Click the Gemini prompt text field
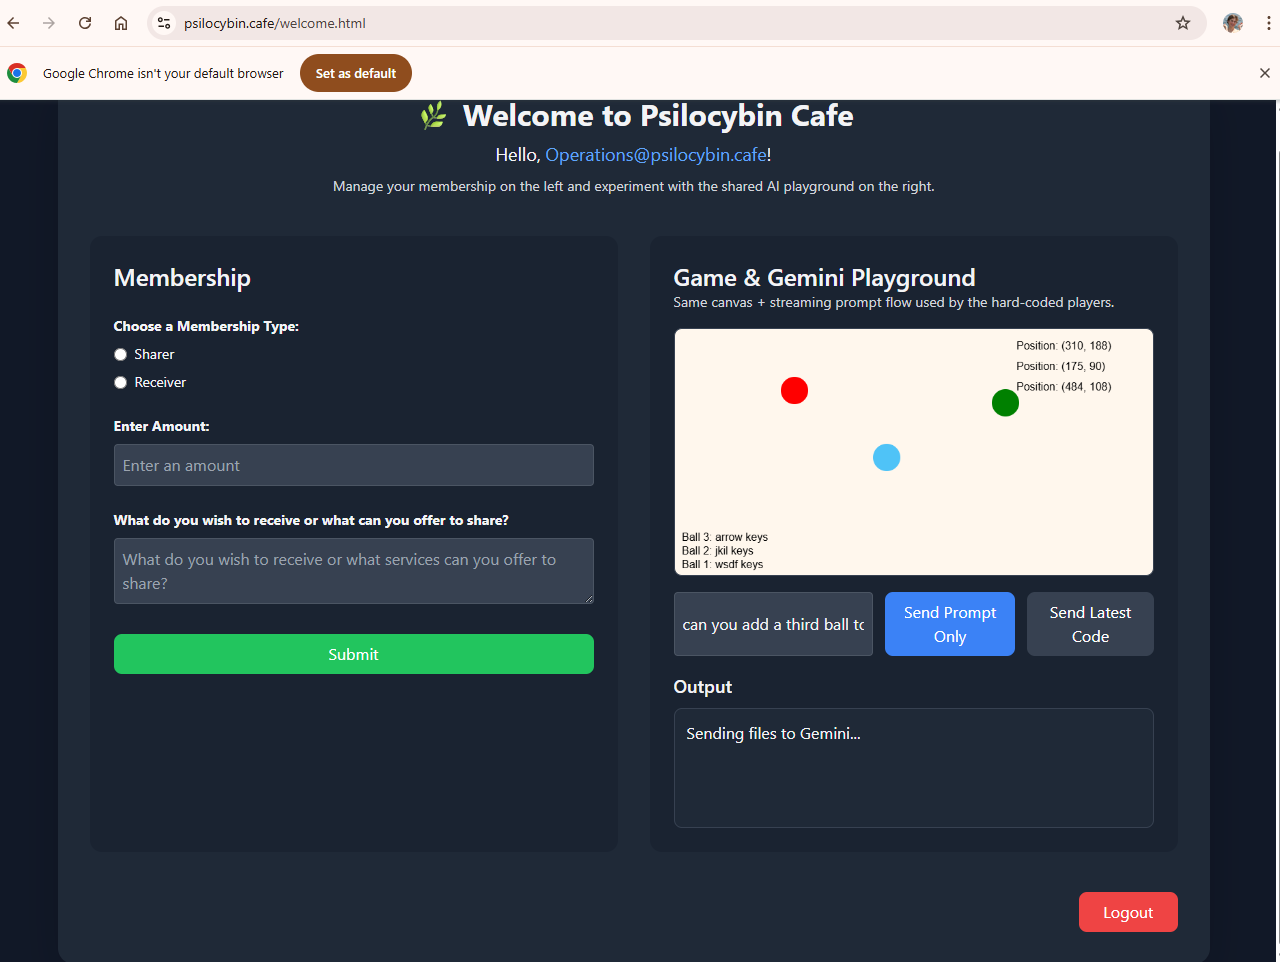 pos(772,624)
